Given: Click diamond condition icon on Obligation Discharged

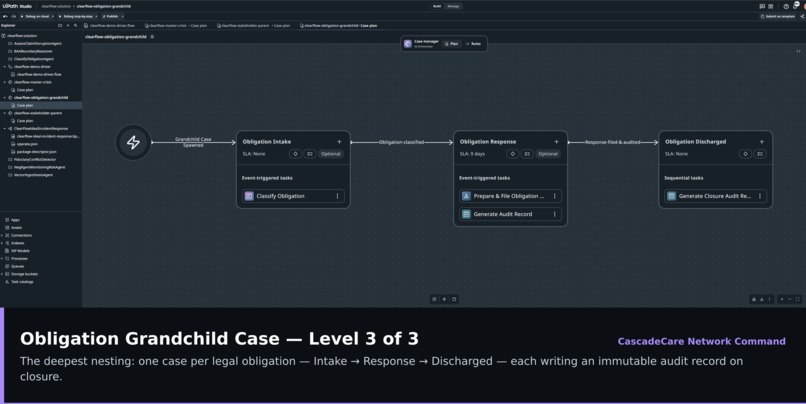Looking at the screenshot, I should point(745,154).
